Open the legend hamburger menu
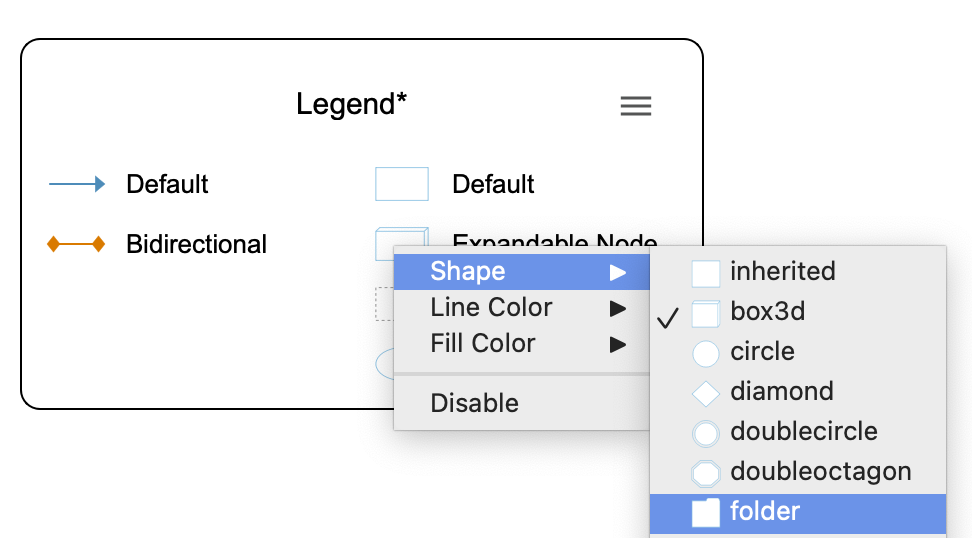The width and height of the screenshot is (972, 538). (636, 106)
